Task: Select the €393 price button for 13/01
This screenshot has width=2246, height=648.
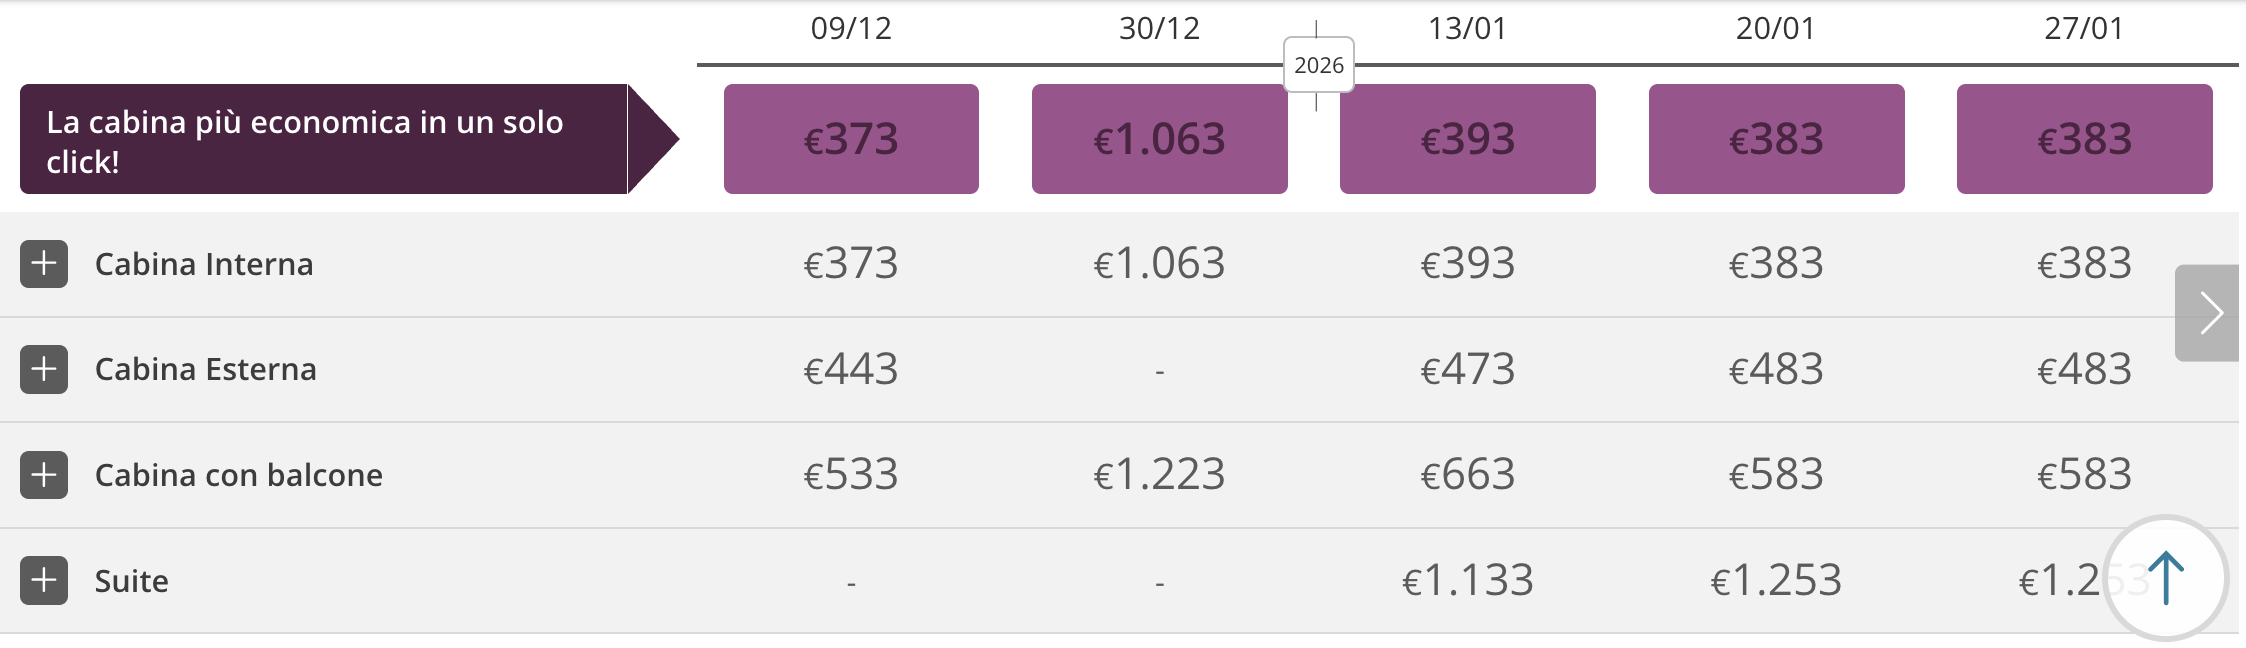Action: tap(1467, 138)
